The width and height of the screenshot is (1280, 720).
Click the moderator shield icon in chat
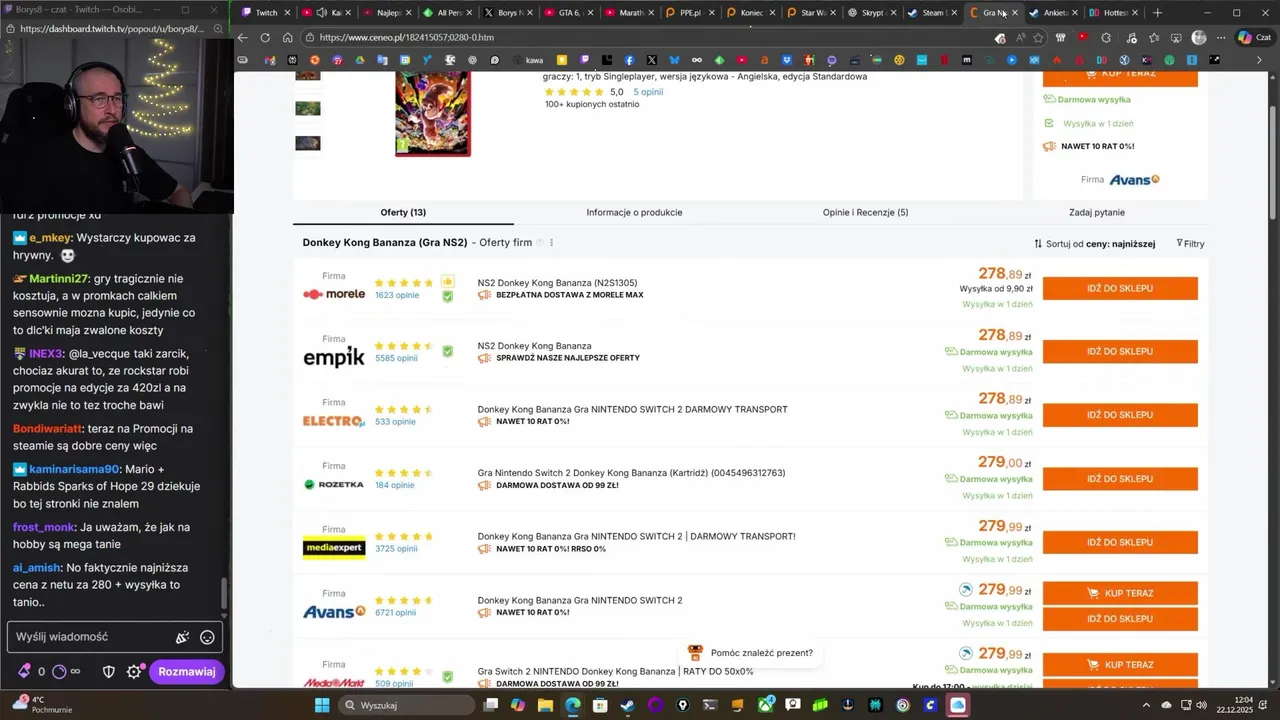[109, 672]
